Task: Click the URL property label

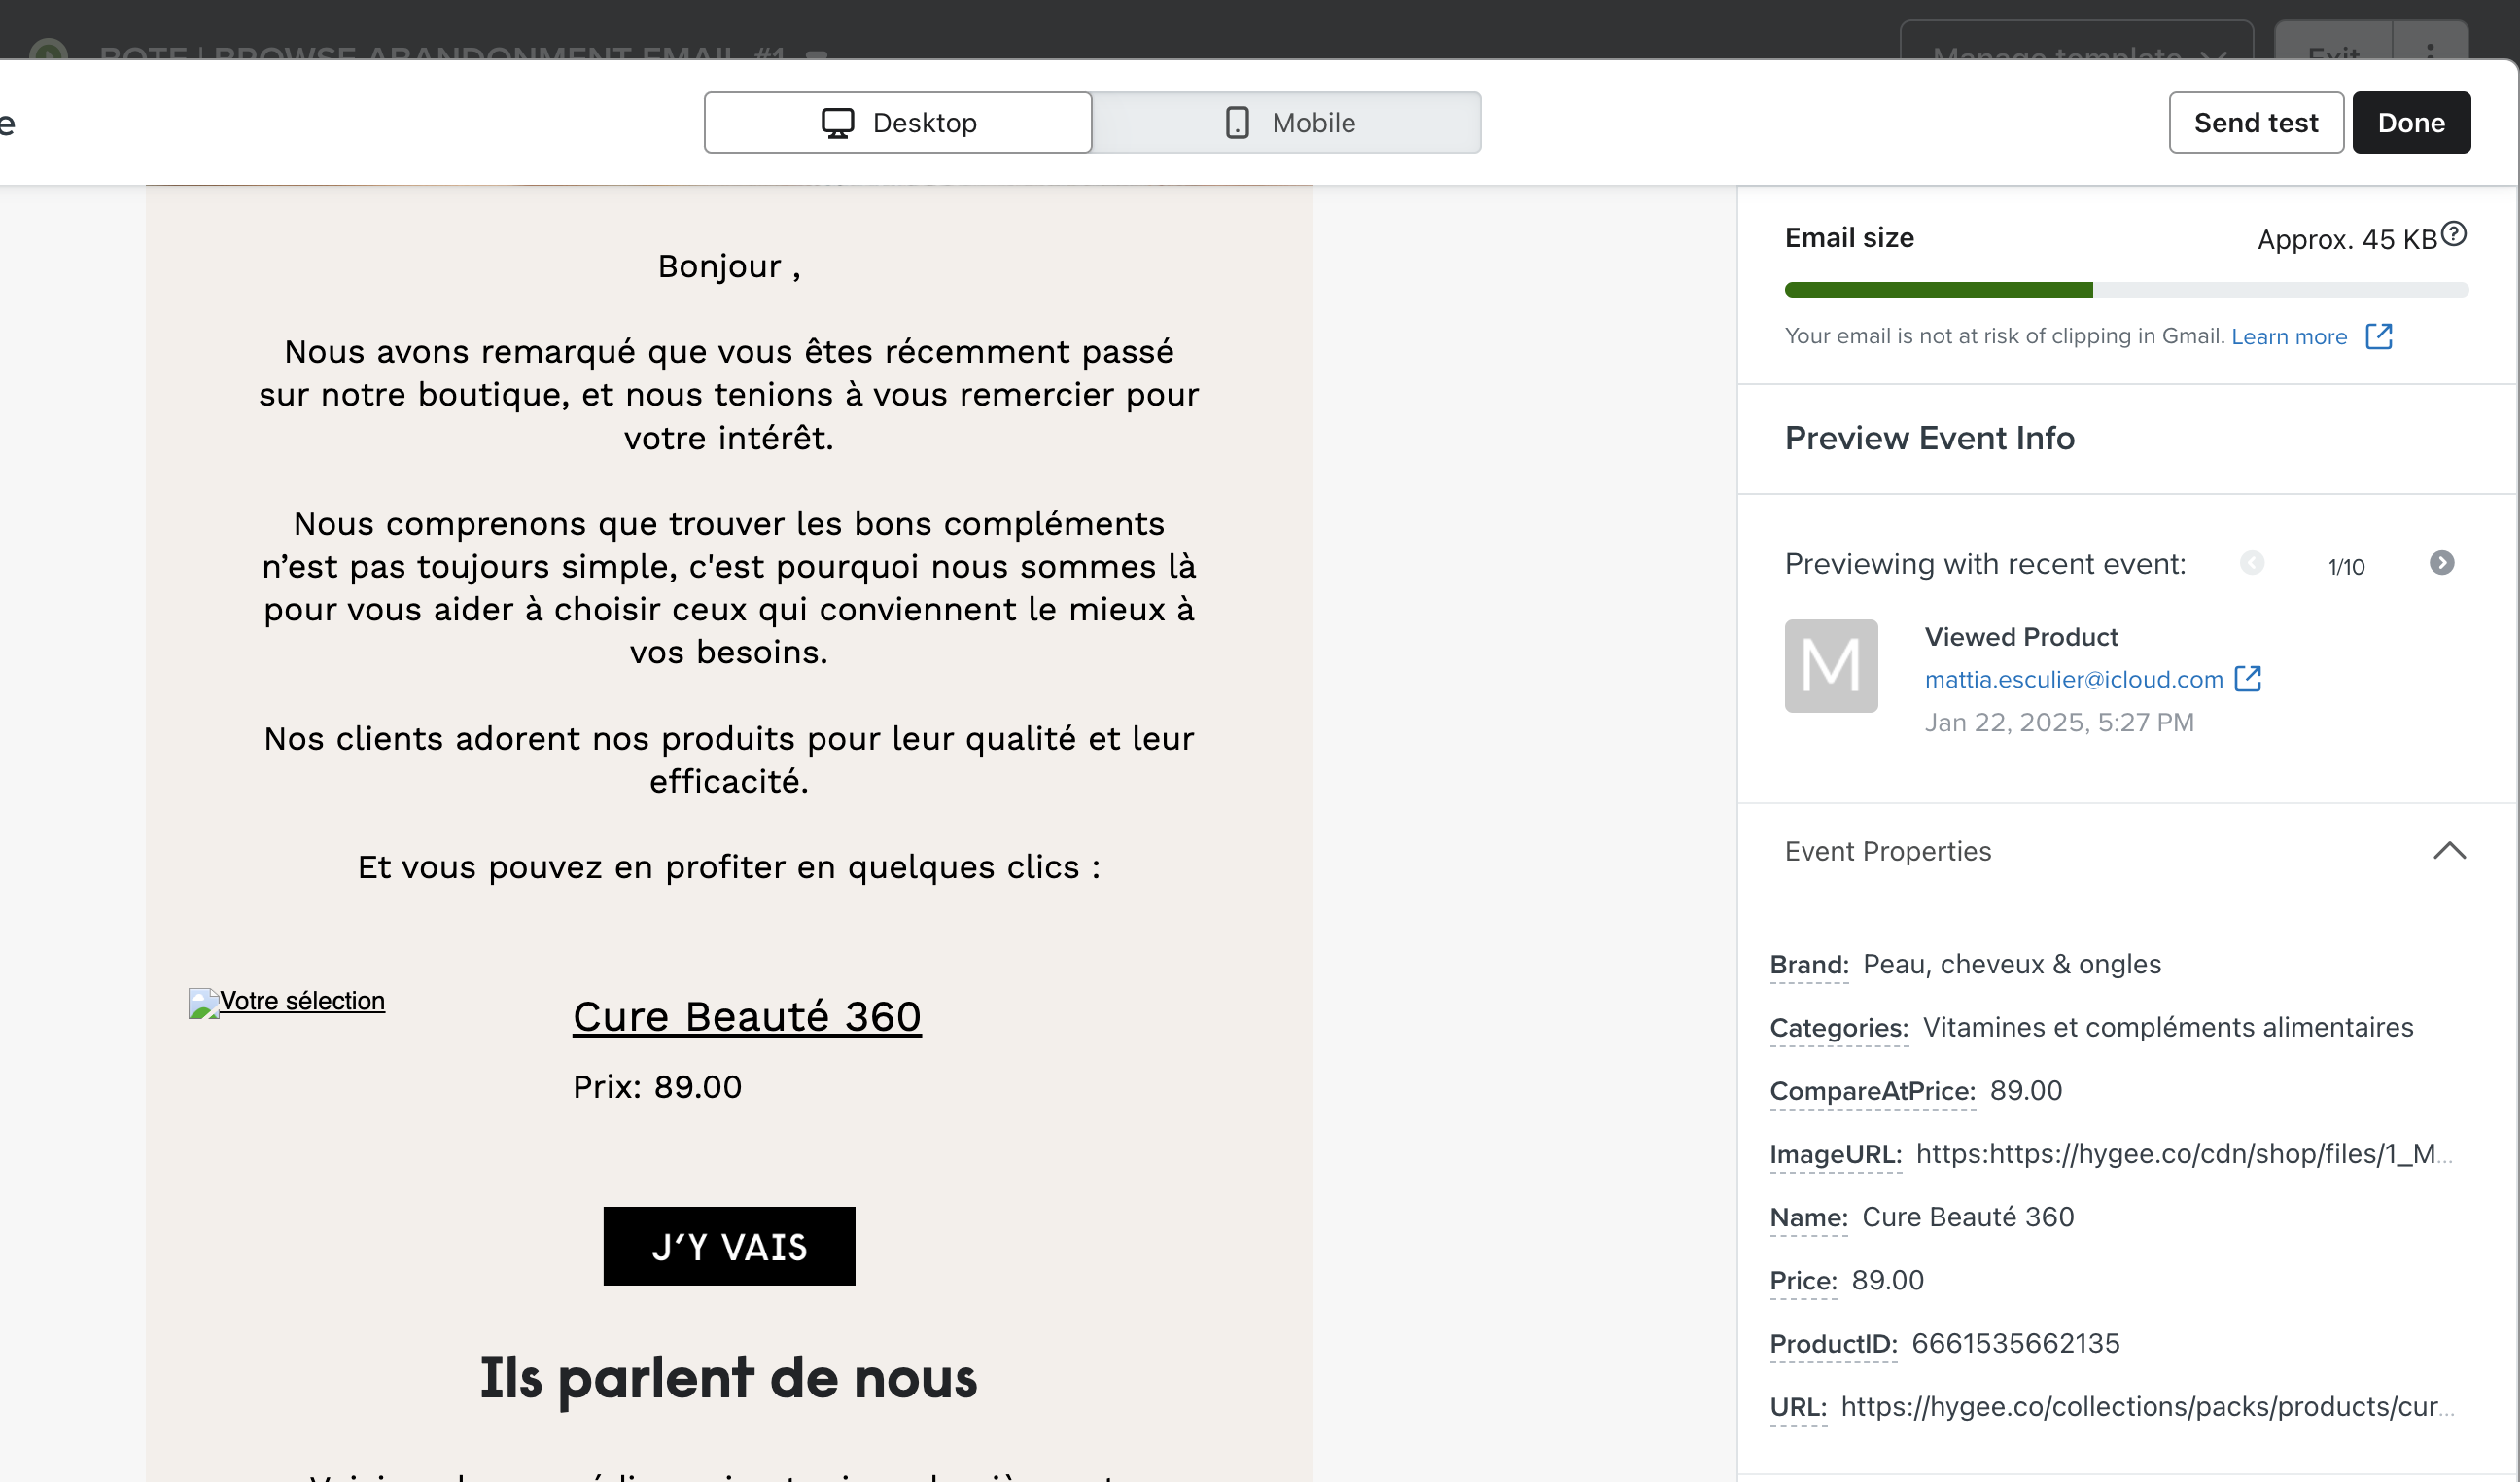Action: [1798, 1406]
